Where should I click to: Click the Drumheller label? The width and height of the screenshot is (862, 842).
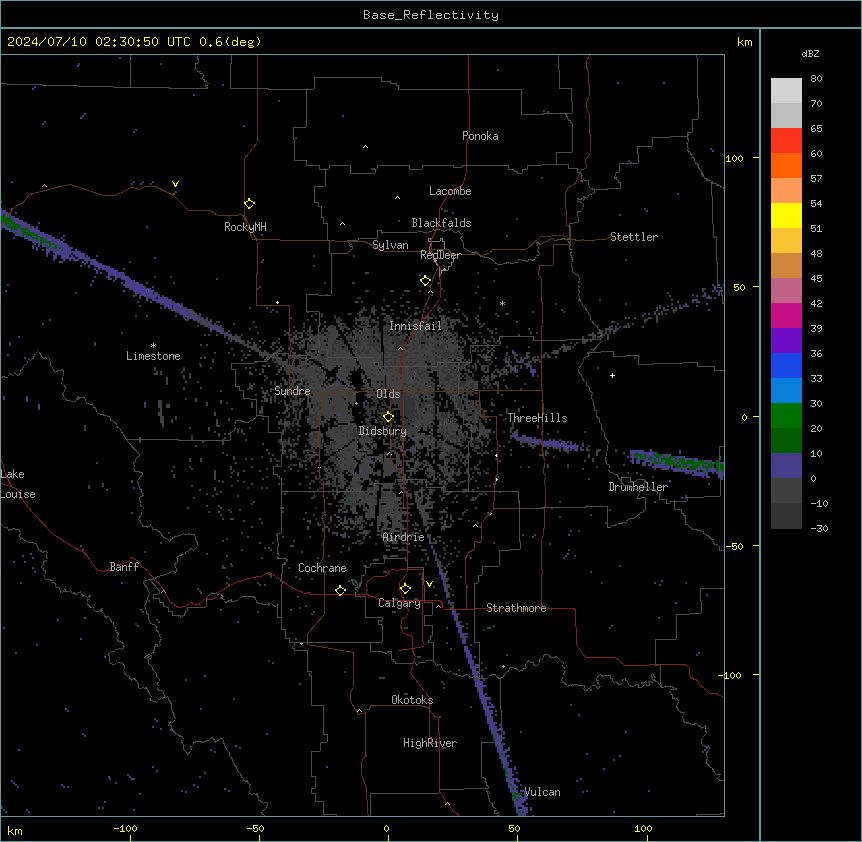pyautogui.click(x=638, y=487)
